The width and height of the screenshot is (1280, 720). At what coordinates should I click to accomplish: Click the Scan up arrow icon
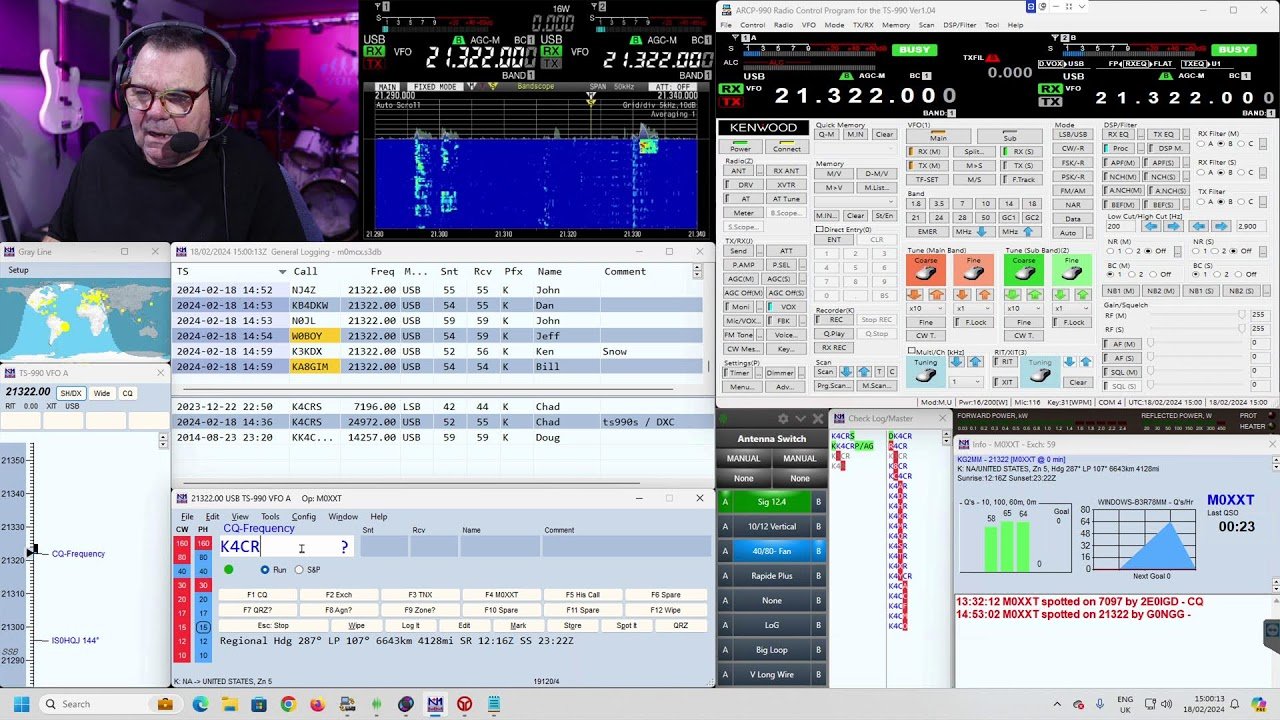(x=864, y=372)
